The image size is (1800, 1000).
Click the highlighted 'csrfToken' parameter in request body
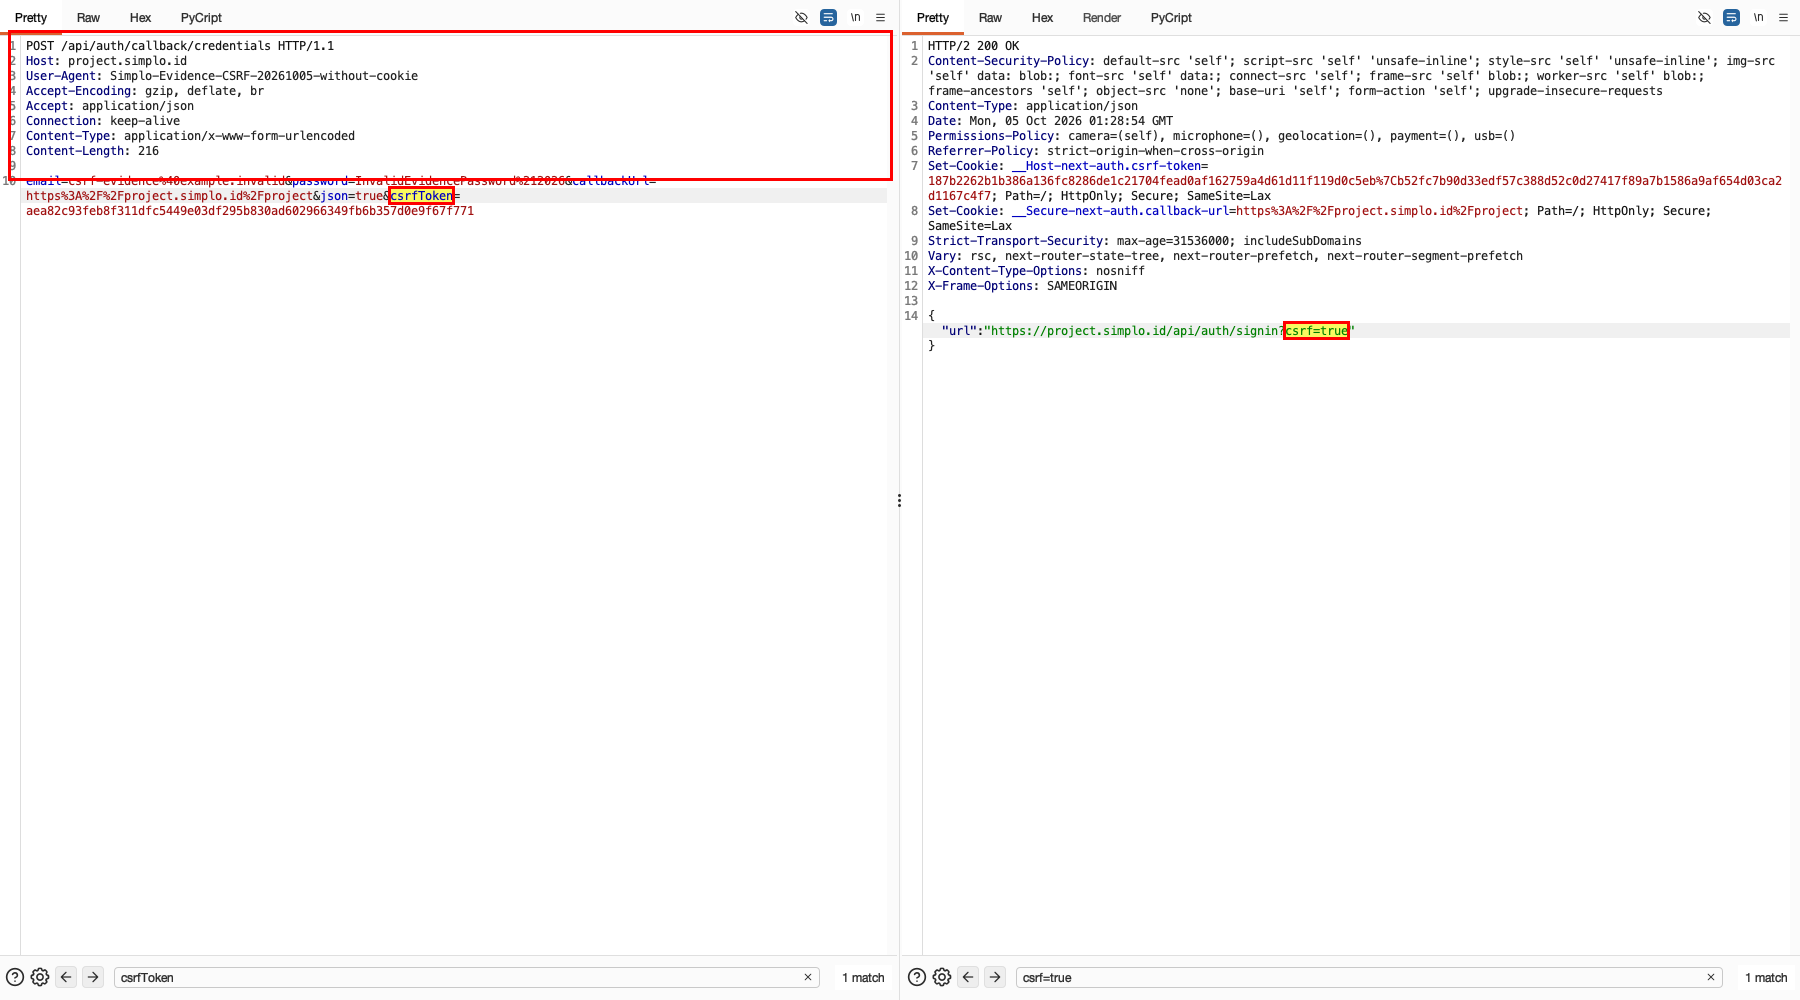click(x=421, y=196)
